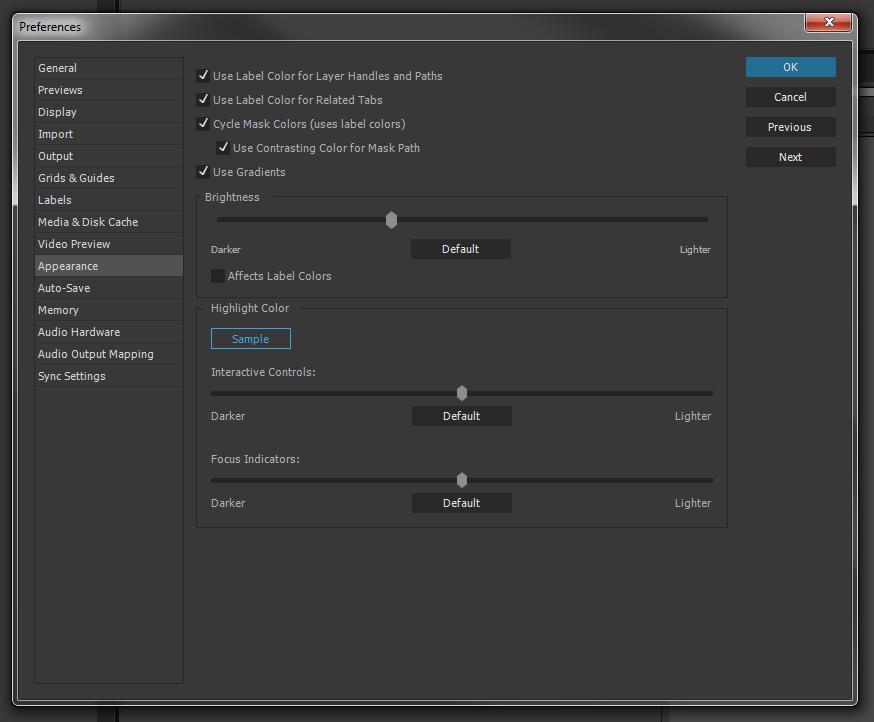This screenshot has height=722, width=874.
Task: Click the Darker label under Focus Indicators
Action: (x=228, y=503)
